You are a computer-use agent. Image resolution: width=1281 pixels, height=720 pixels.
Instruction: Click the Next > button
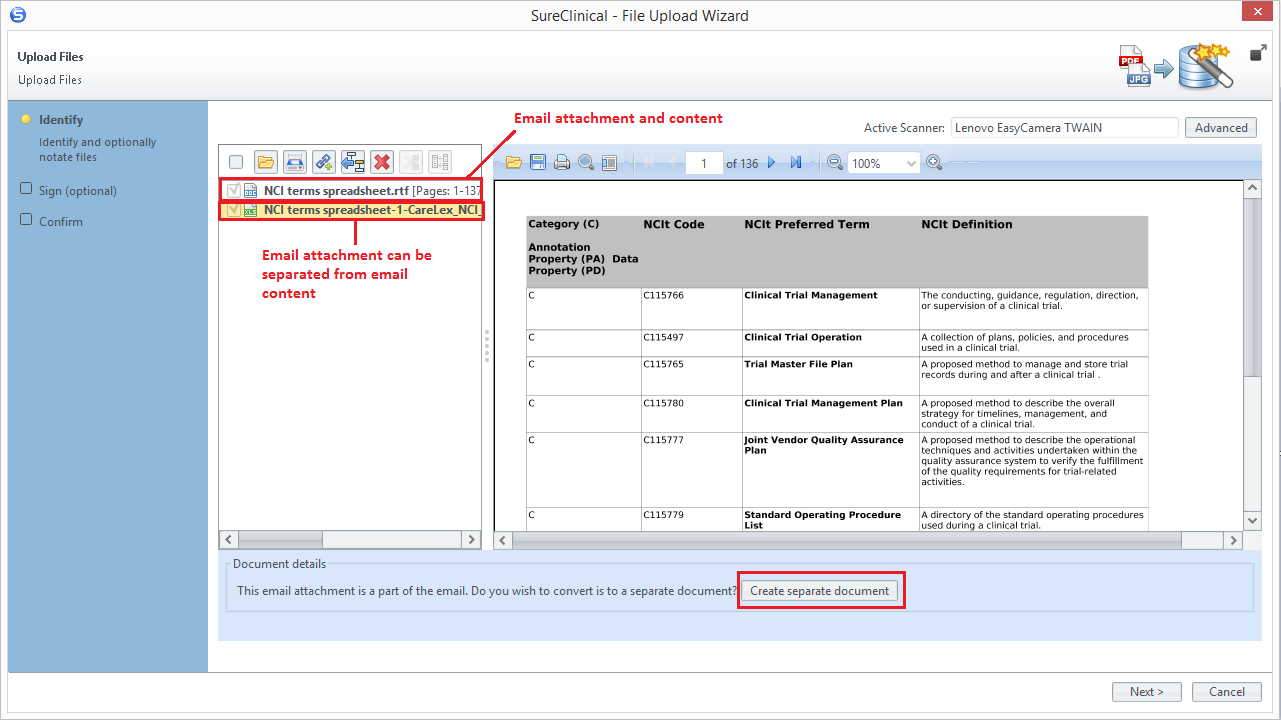pyautogui.click(x=1146, y=692)
